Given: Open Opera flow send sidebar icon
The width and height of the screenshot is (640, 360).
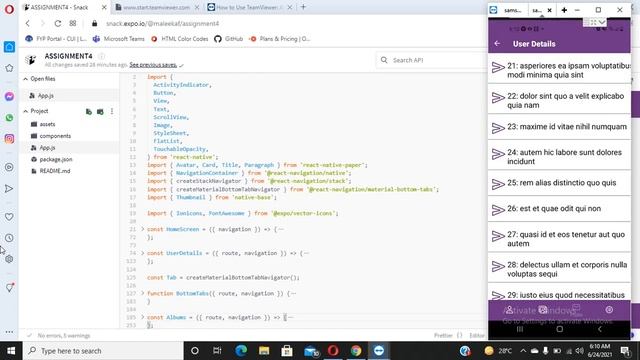Looking at the screenshot, I should coord(9,189).
